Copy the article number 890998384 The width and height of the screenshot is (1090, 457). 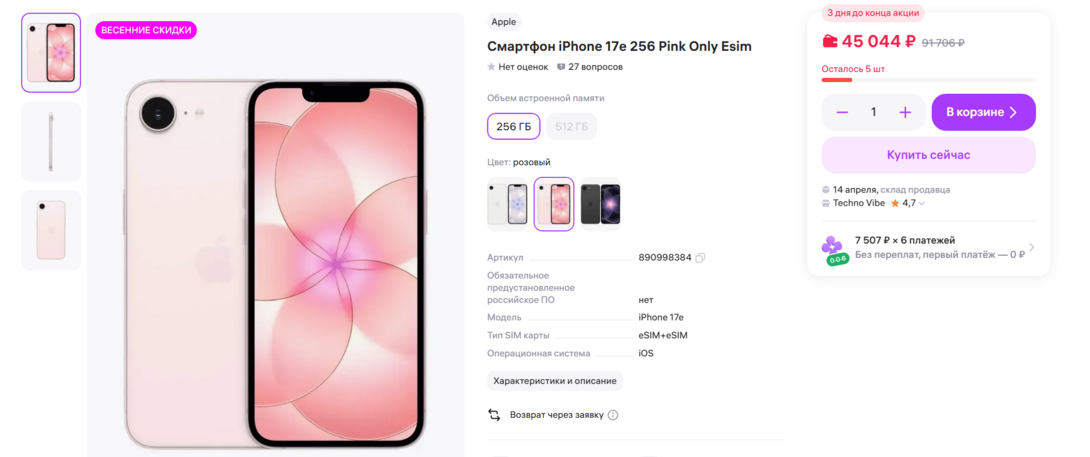(x=701, y=258)
